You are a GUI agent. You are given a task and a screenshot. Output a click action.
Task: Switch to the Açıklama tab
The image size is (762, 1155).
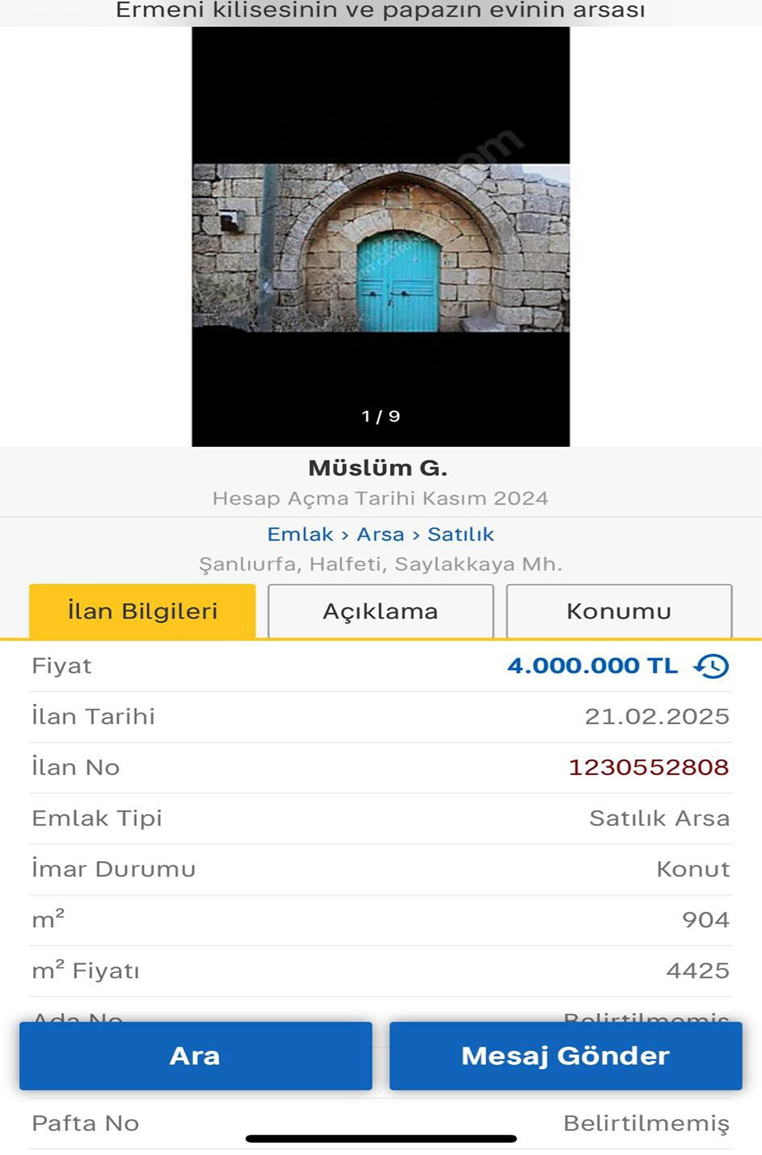click(380, 611)
